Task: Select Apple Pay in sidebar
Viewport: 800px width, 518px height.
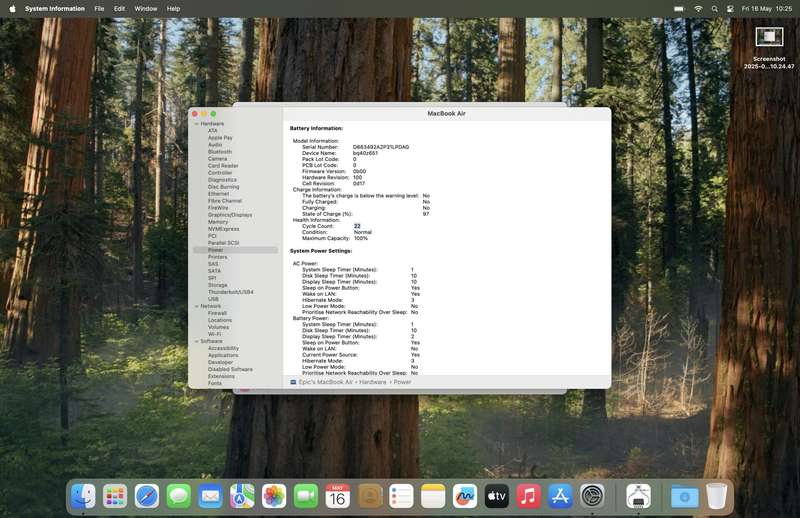Action: [x=220, y=138]
